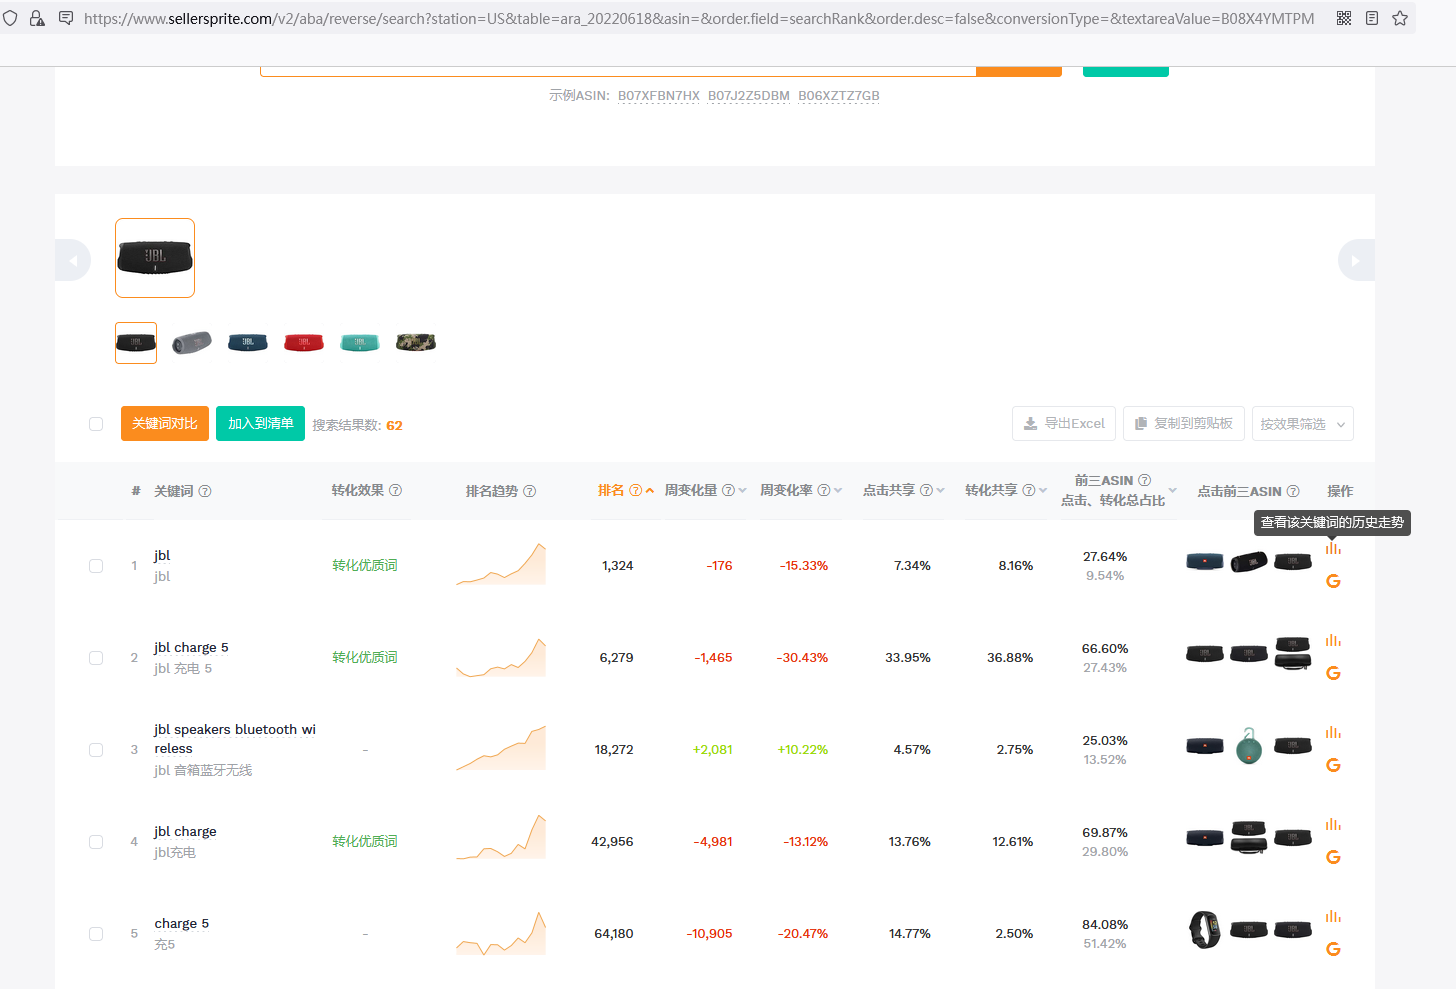Open QR code icon in address bar
Viewport: 1456px width, 989px height.
[x=1344, y=18]
